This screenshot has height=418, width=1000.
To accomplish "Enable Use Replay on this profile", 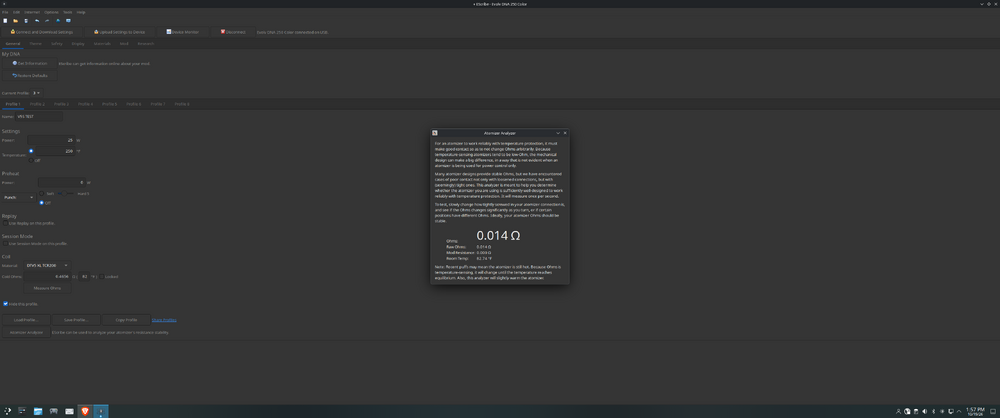I will 5,223.
